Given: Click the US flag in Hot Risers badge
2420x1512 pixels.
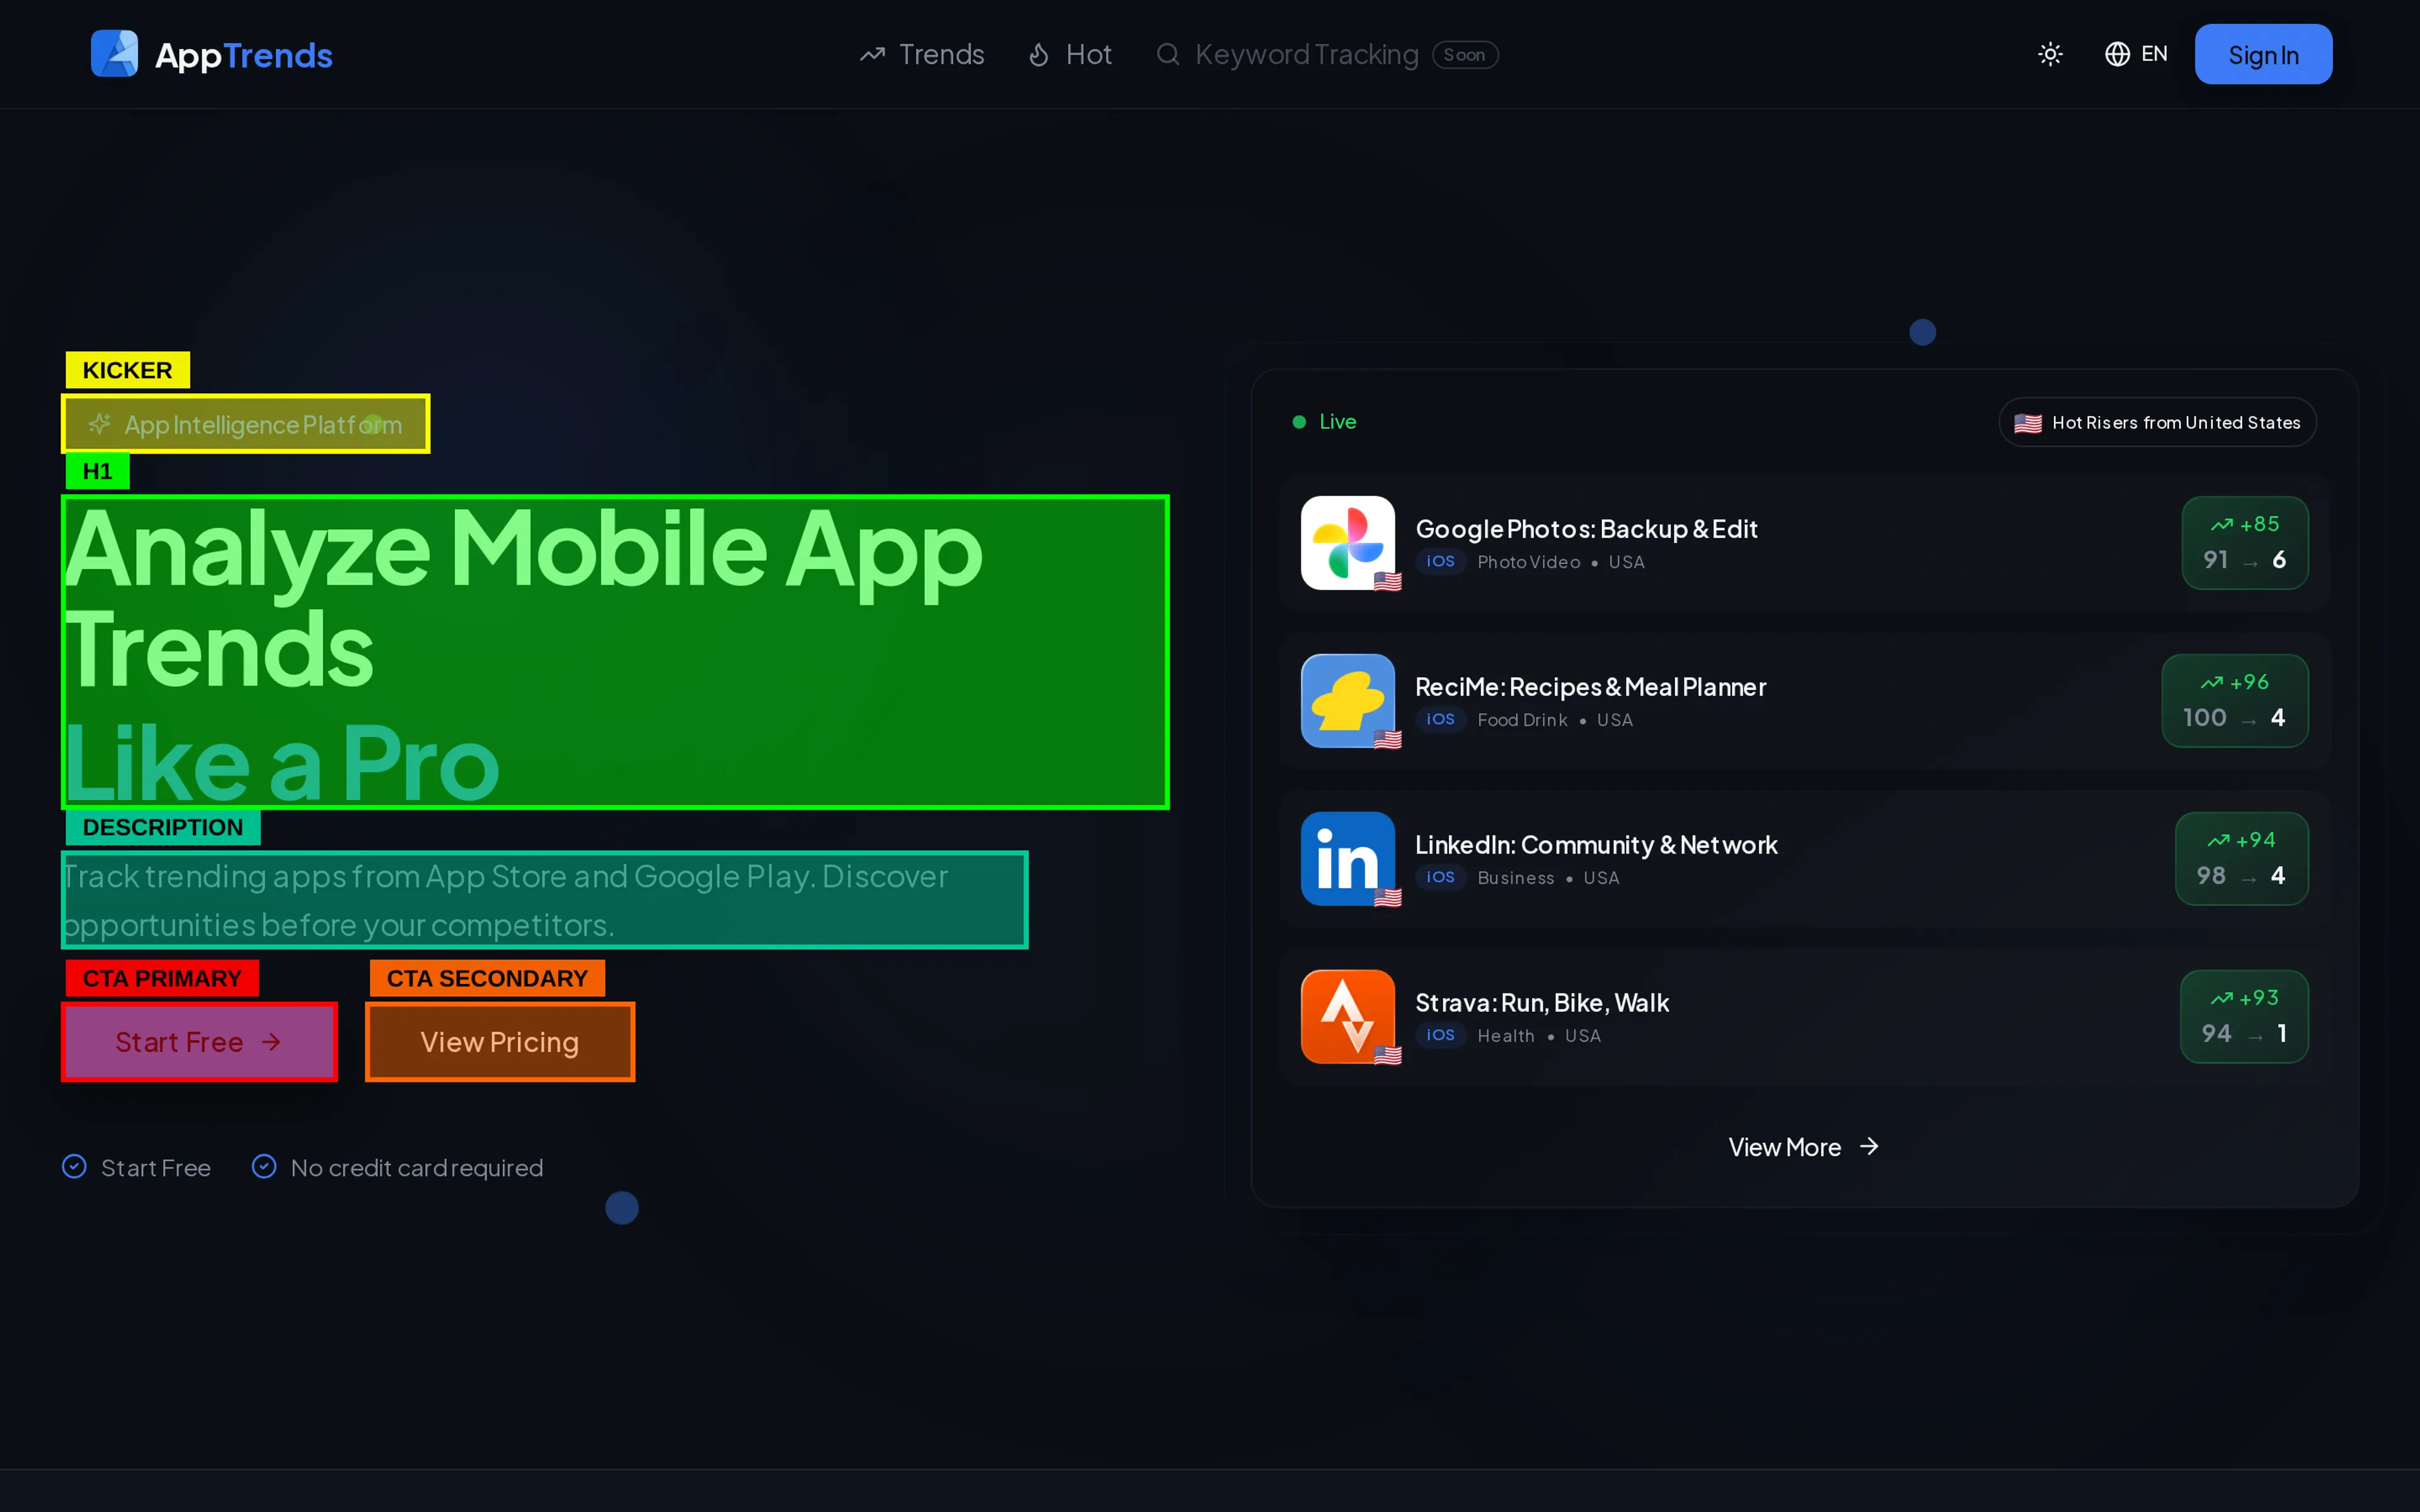Looking at the screenshot, I should (2027, 423).
